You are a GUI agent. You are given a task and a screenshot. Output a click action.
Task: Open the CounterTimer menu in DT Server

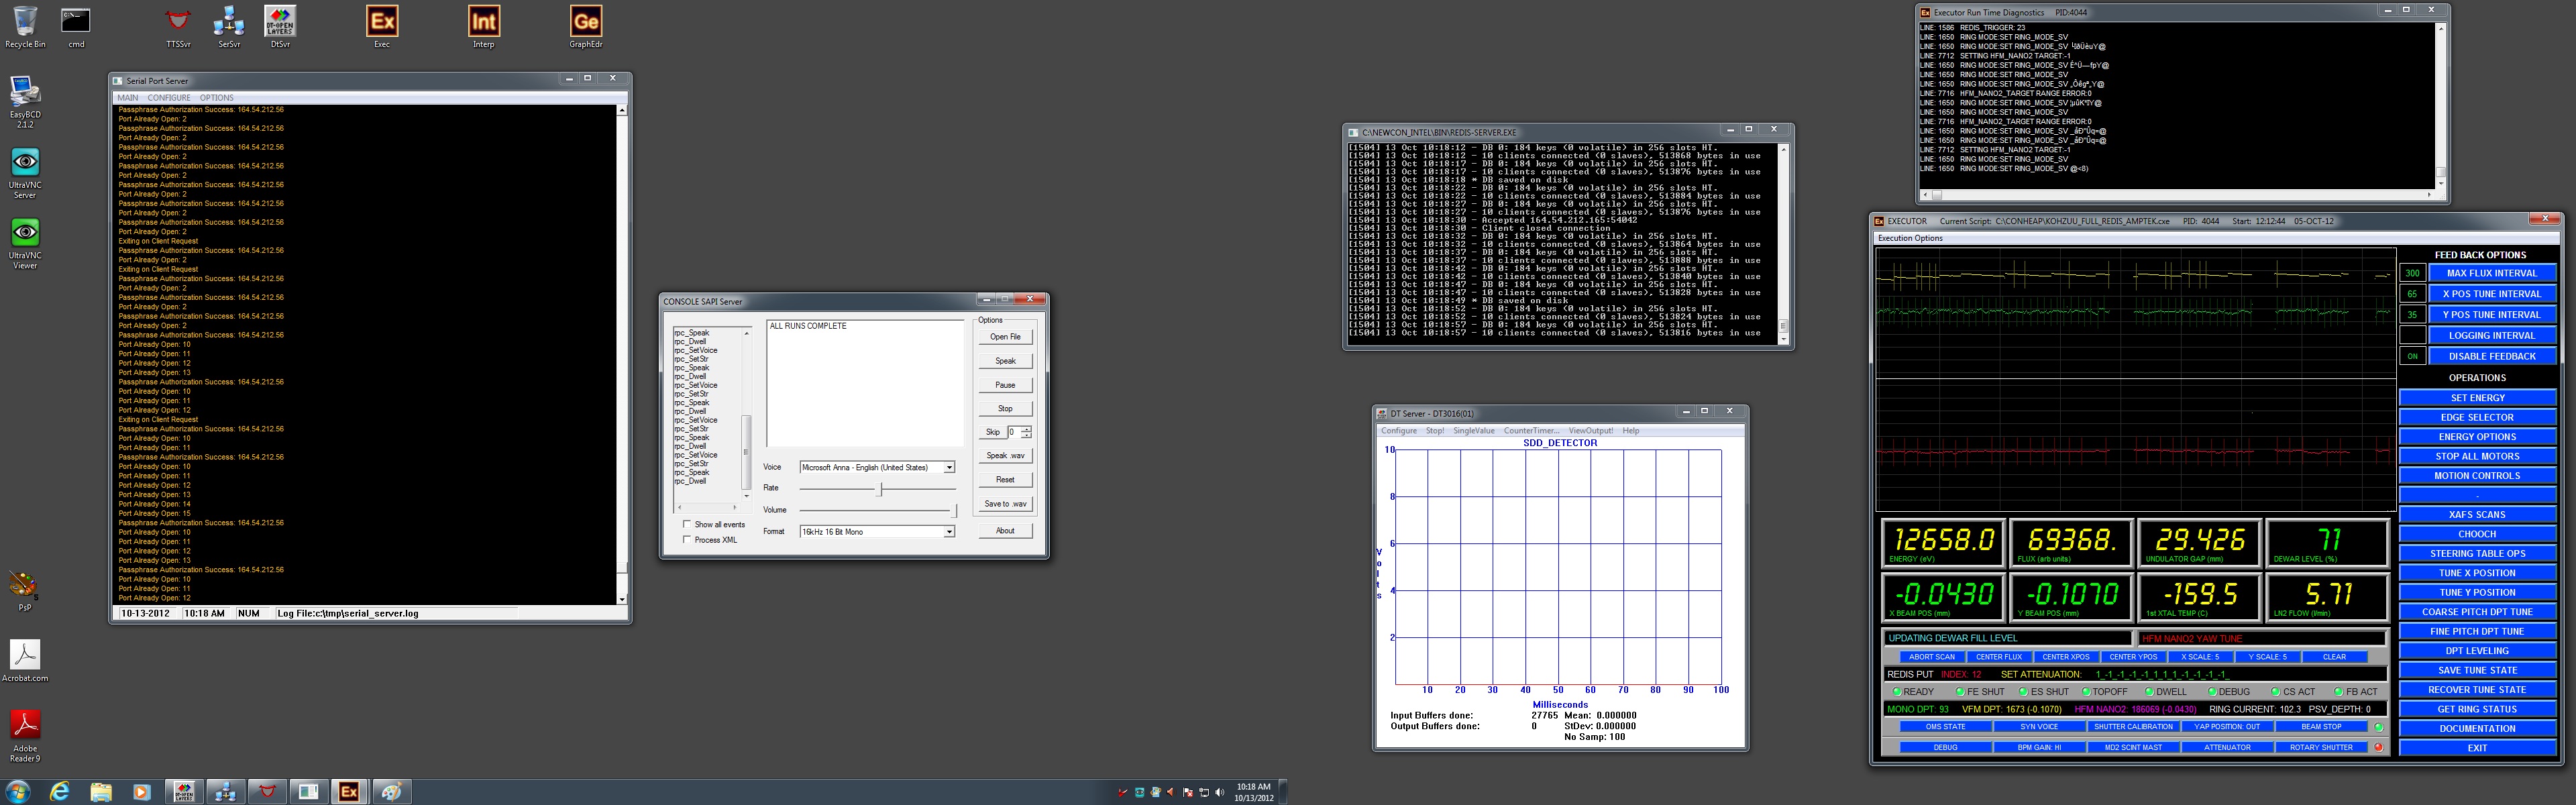pyautogui.click(x=1531, y=431)
